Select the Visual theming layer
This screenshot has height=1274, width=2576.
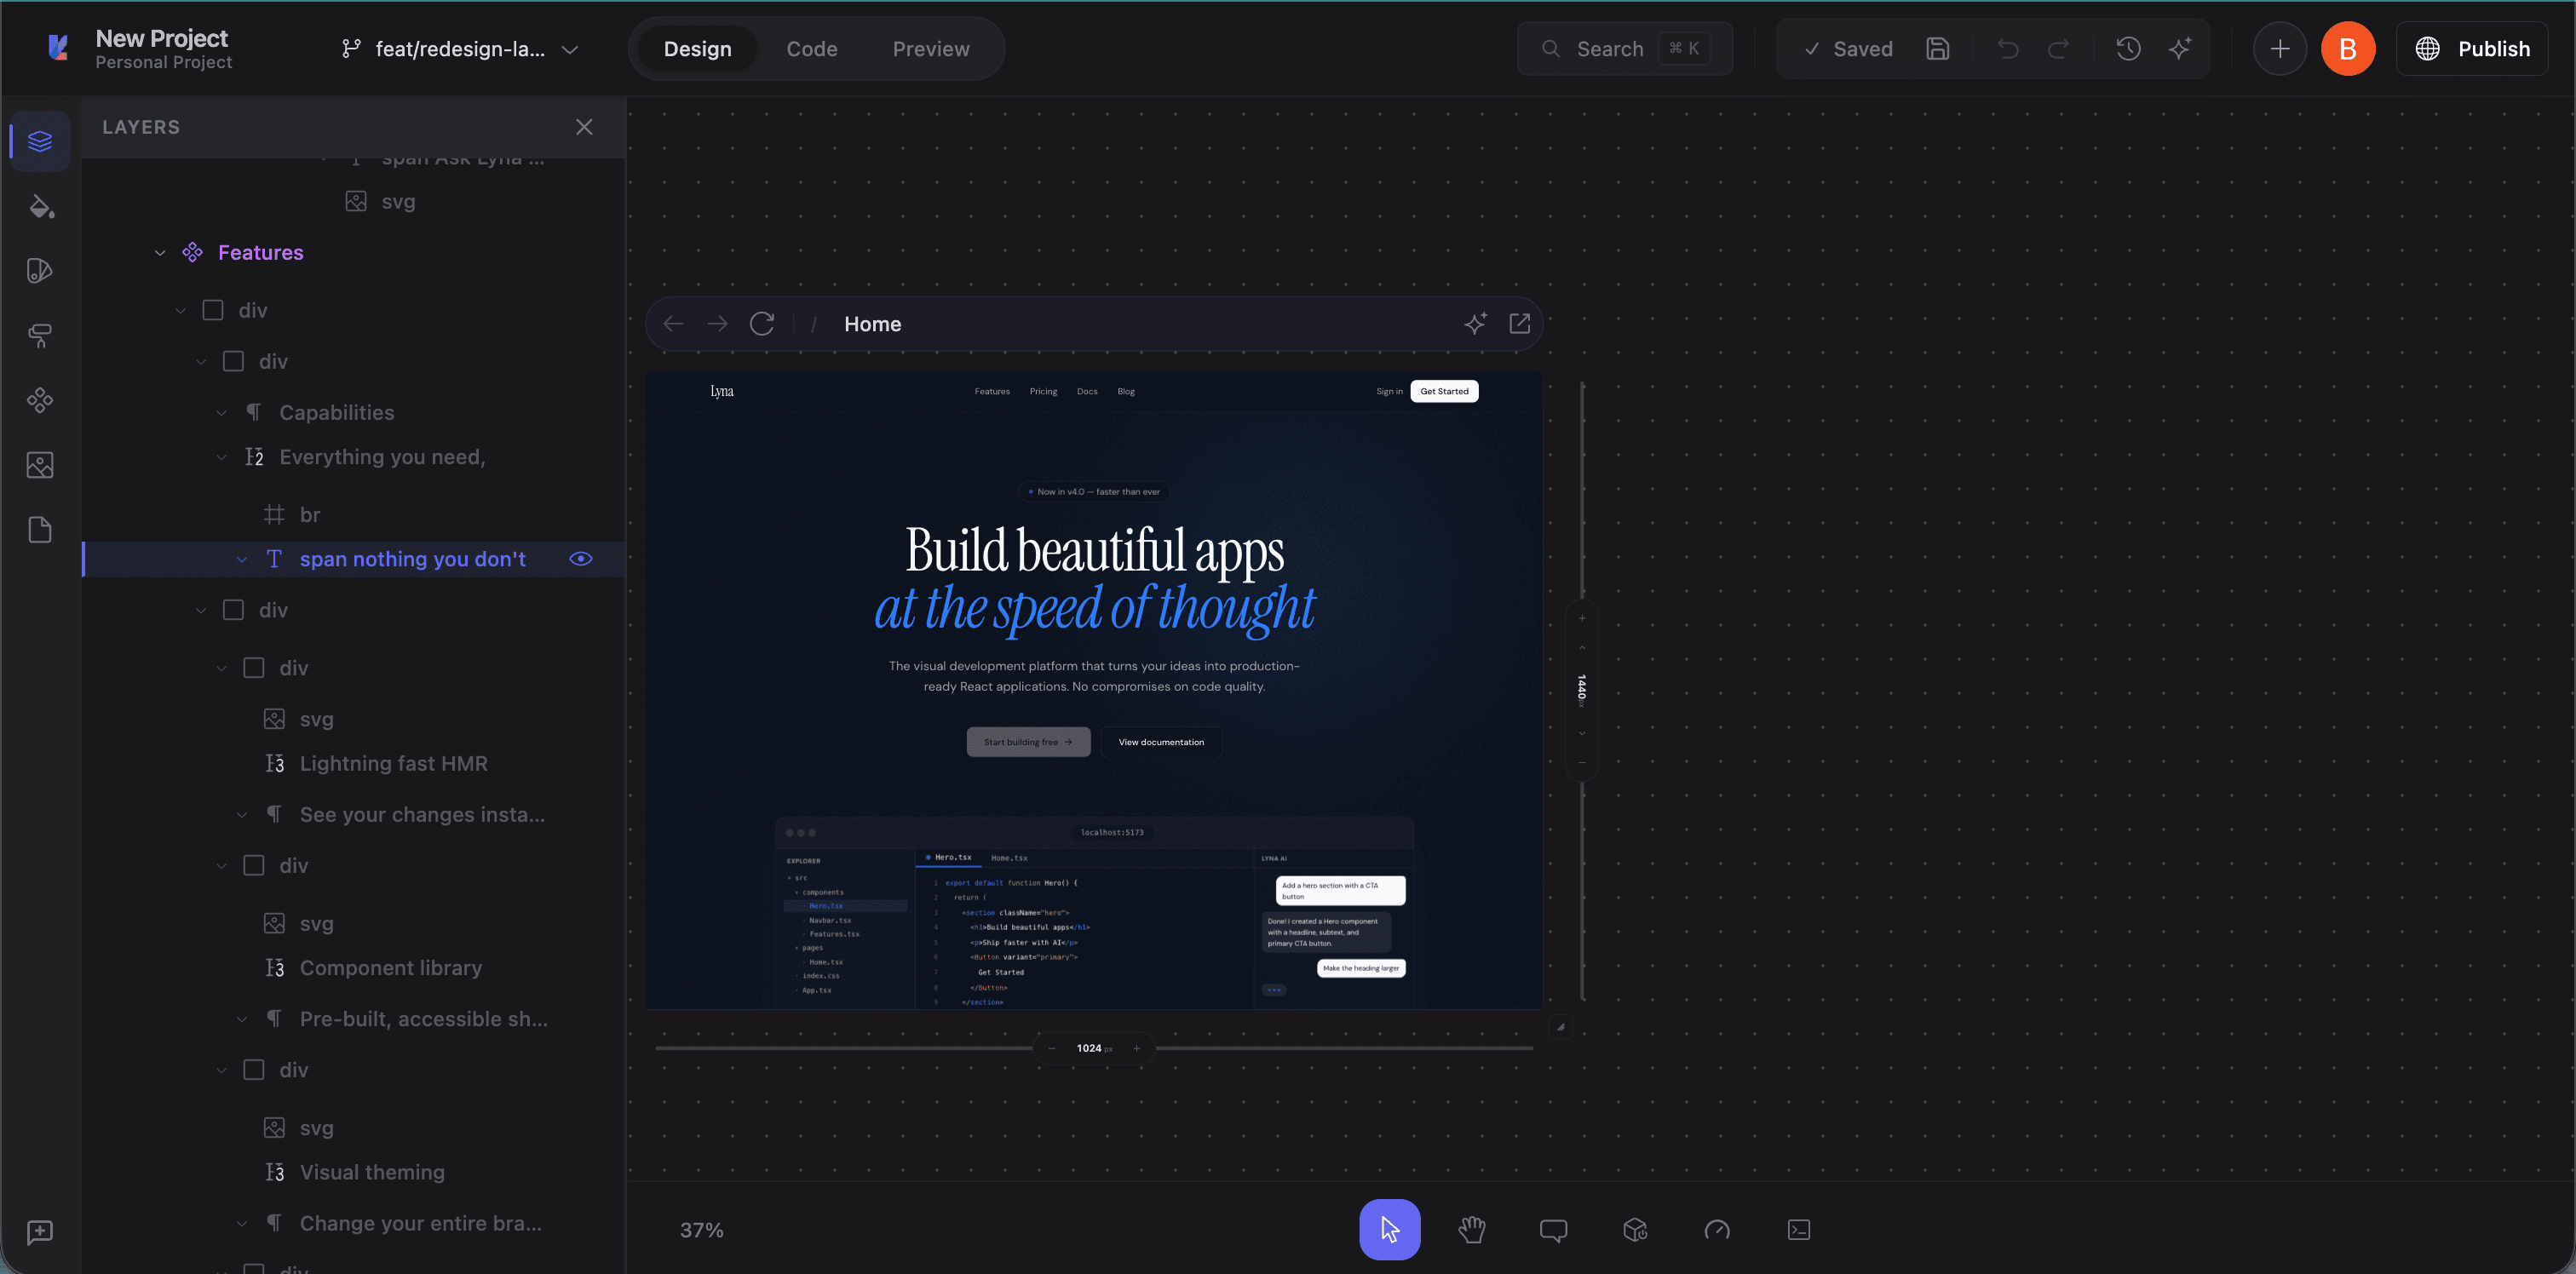355,1172
